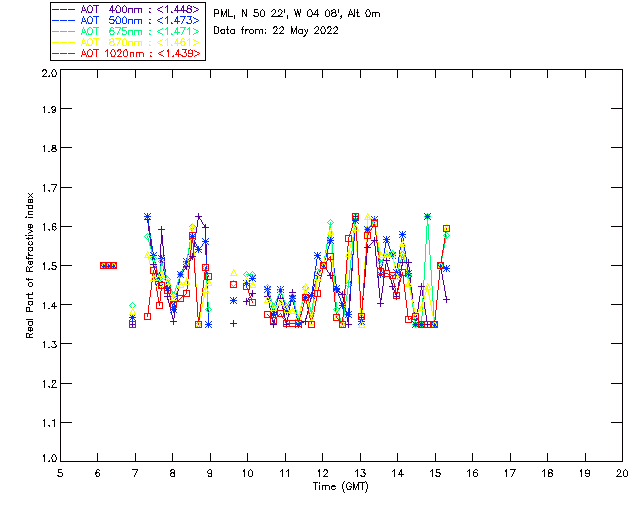Viewport: 640px width, 512px height.
Task: Click the 2.0 y-axis tick label
Action: pyautogui.click(x=49, y=73)
